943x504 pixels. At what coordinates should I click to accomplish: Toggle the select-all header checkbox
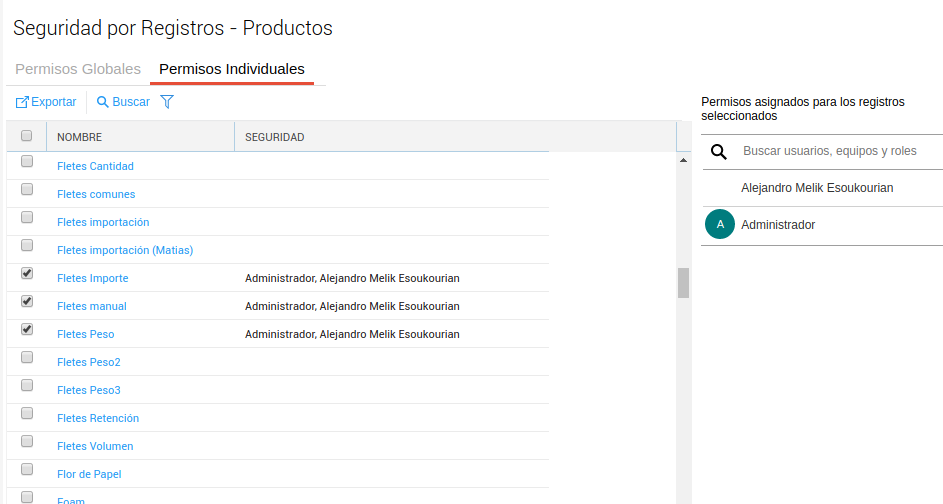pyautogui.click(x=27, y=136)
